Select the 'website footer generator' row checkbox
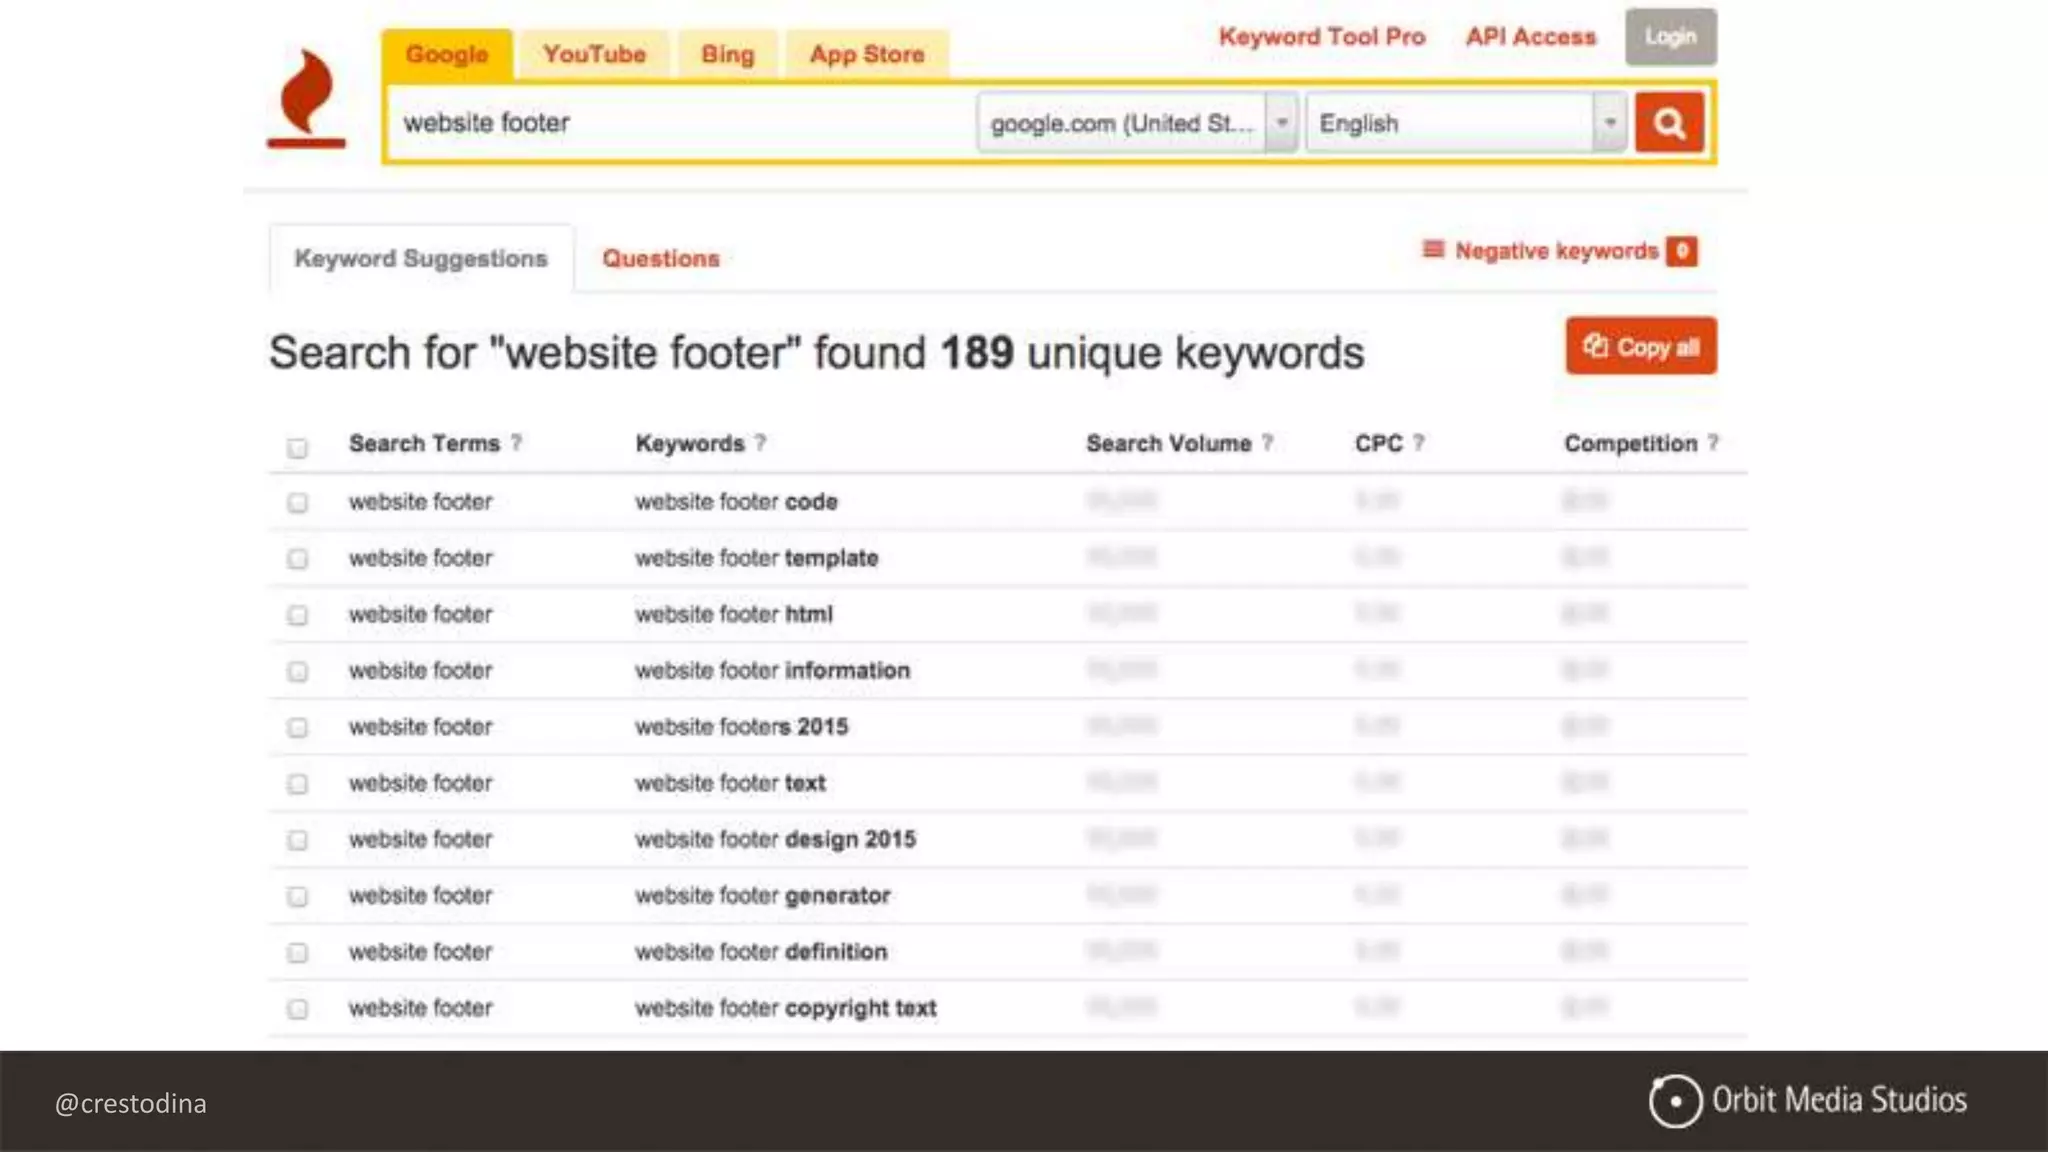 [x=297, y=896]
